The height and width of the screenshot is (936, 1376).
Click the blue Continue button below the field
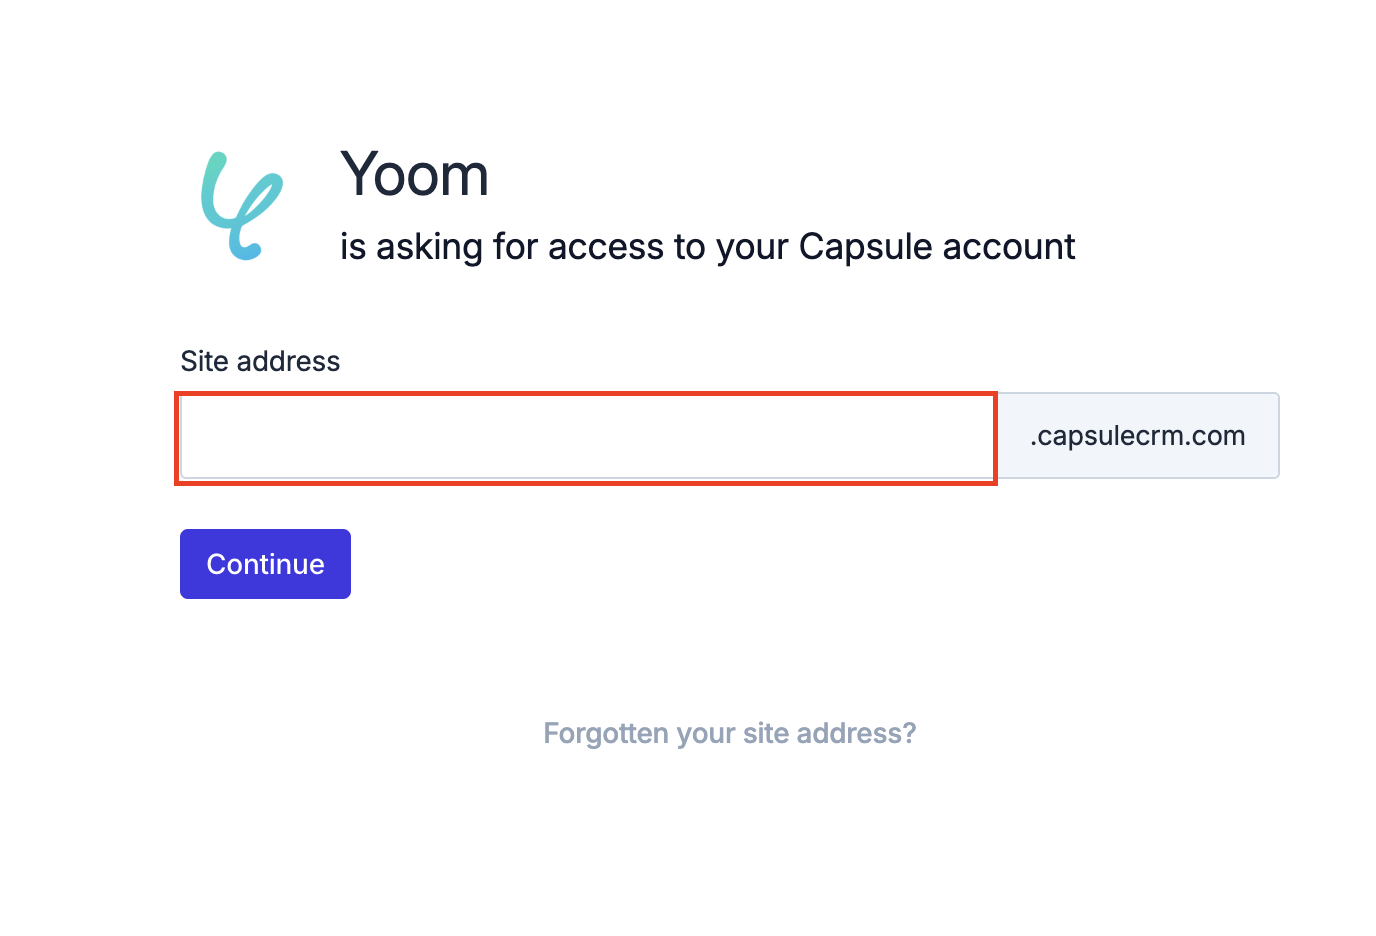pyautogui.click(x=265, y=564)
